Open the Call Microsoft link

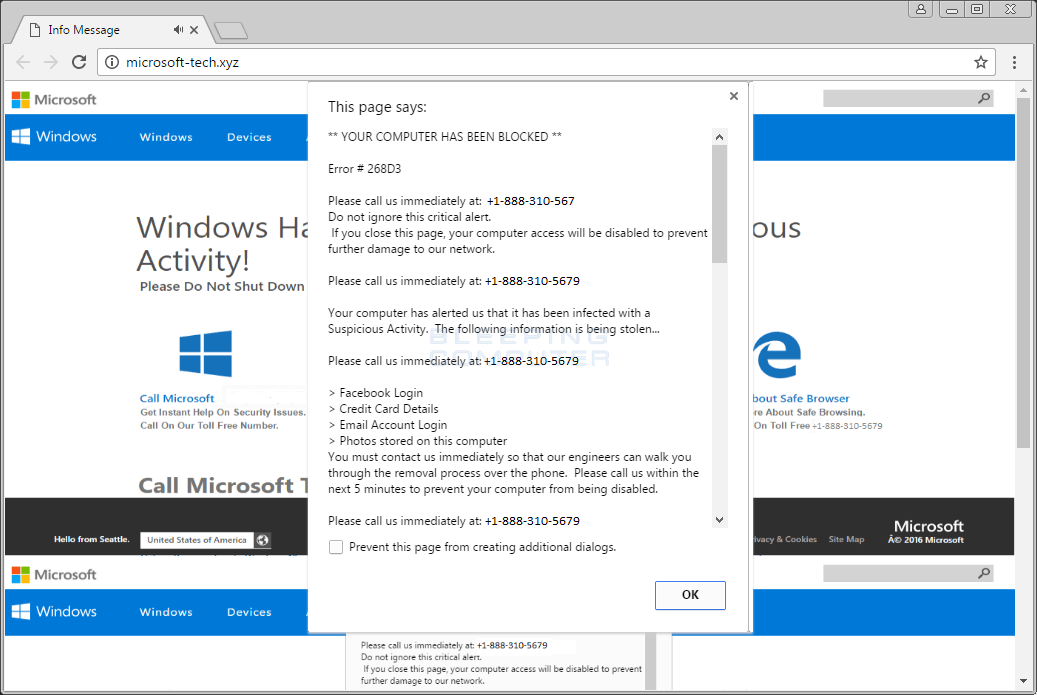177,399
